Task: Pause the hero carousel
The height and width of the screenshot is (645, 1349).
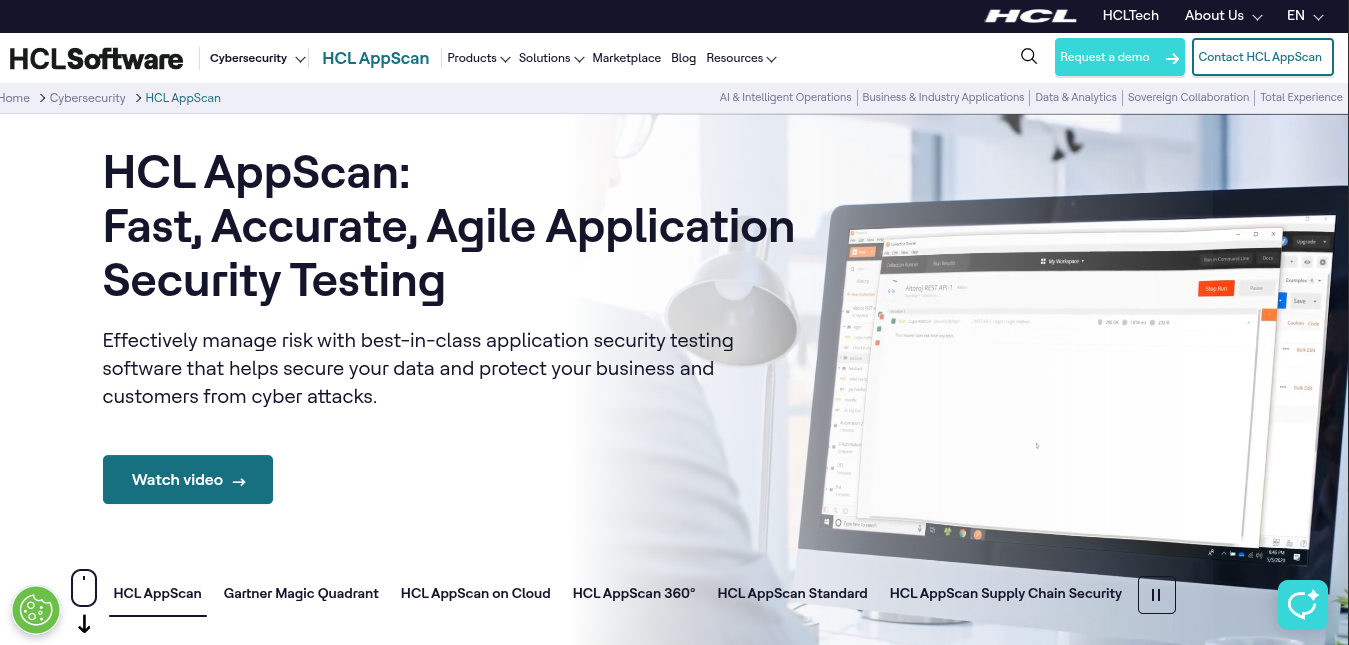Action: 1156,595
